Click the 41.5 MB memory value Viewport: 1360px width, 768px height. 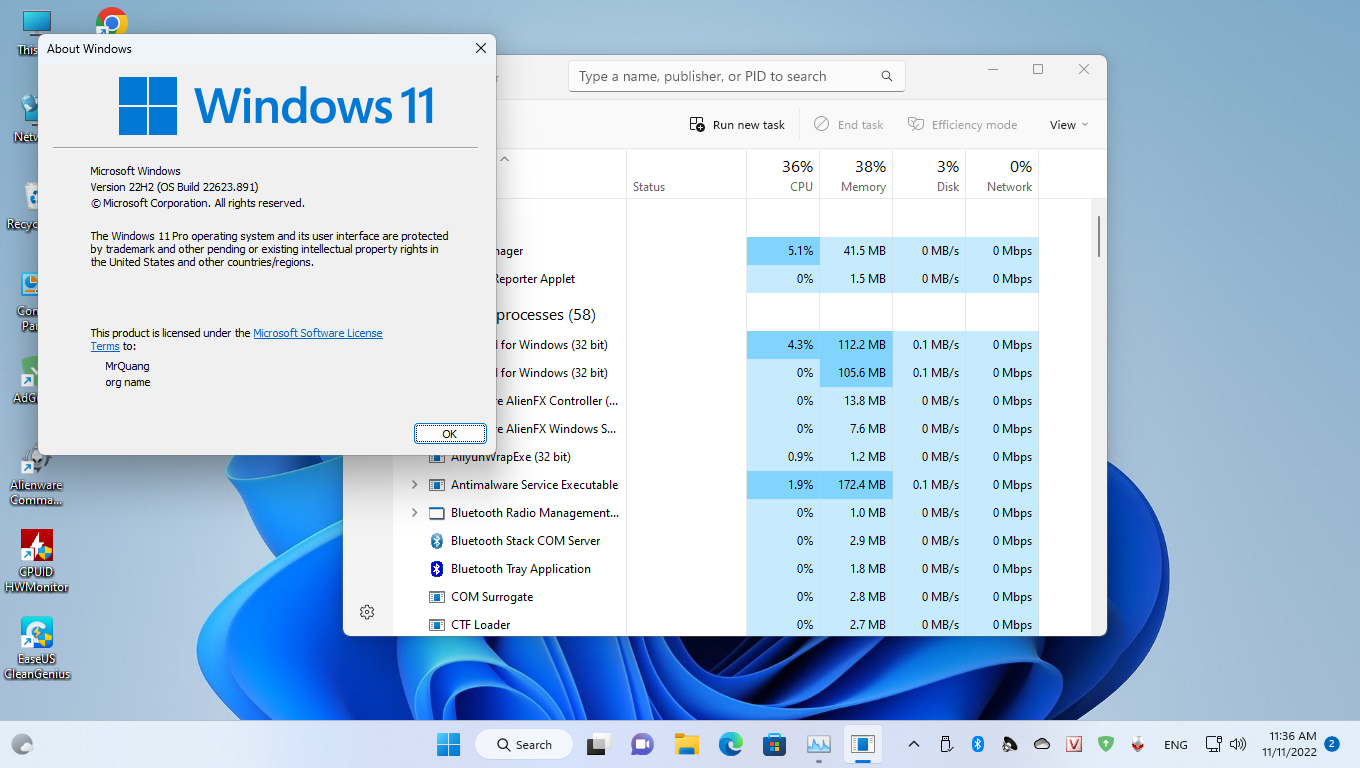click(x=864, y=251)
